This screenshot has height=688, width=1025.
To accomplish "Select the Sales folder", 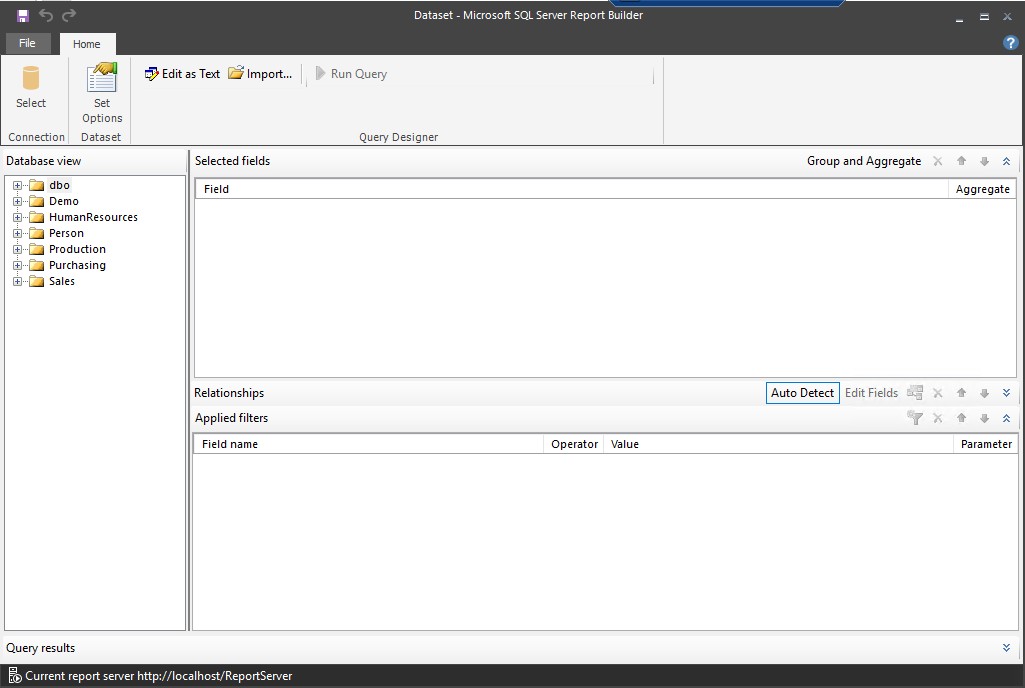I will (52, 281).
